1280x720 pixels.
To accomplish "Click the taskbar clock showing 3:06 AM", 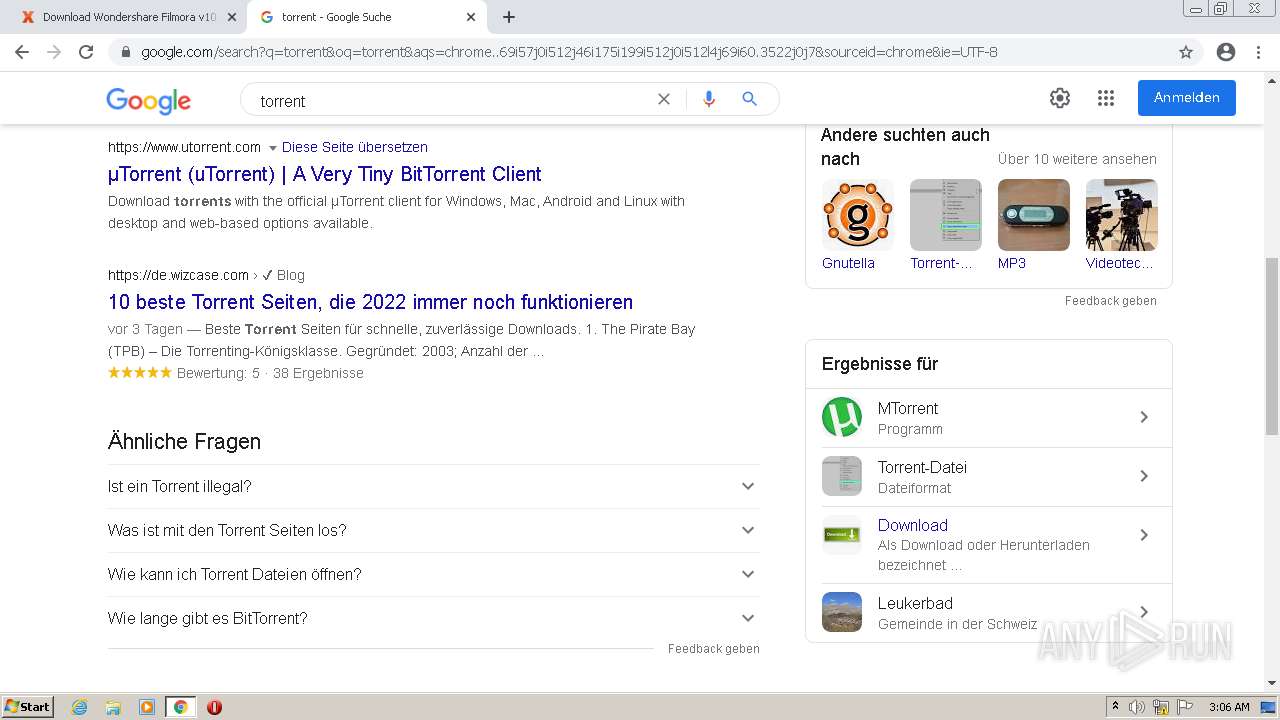I will point(1229,707).
